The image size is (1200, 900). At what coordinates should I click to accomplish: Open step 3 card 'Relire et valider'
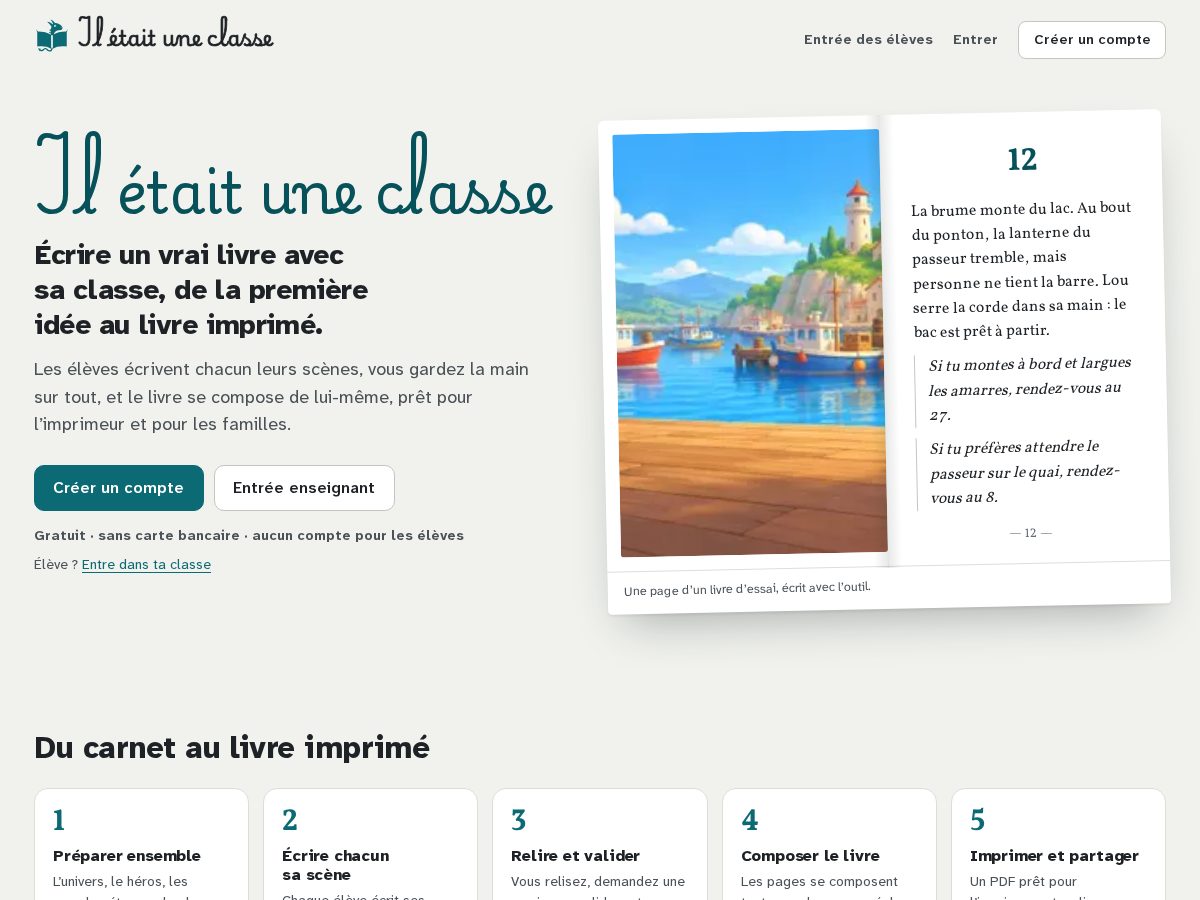[600, 845]
